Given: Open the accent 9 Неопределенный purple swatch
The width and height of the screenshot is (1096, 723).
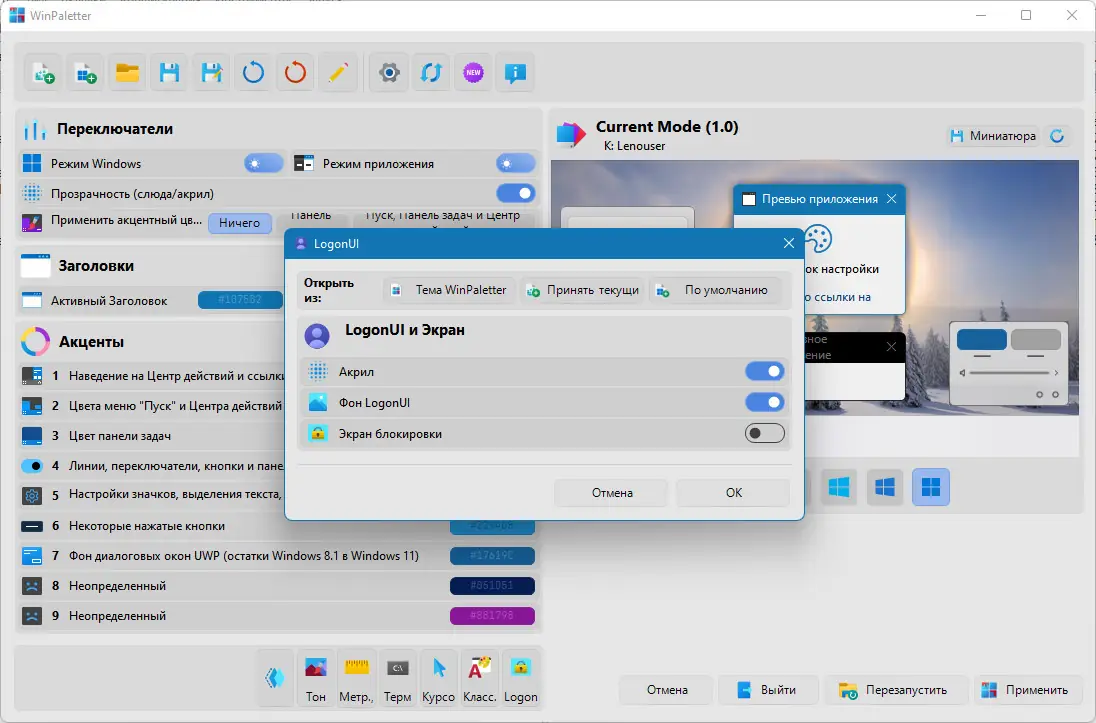Looking at the screenshot, I should point(492,615).
